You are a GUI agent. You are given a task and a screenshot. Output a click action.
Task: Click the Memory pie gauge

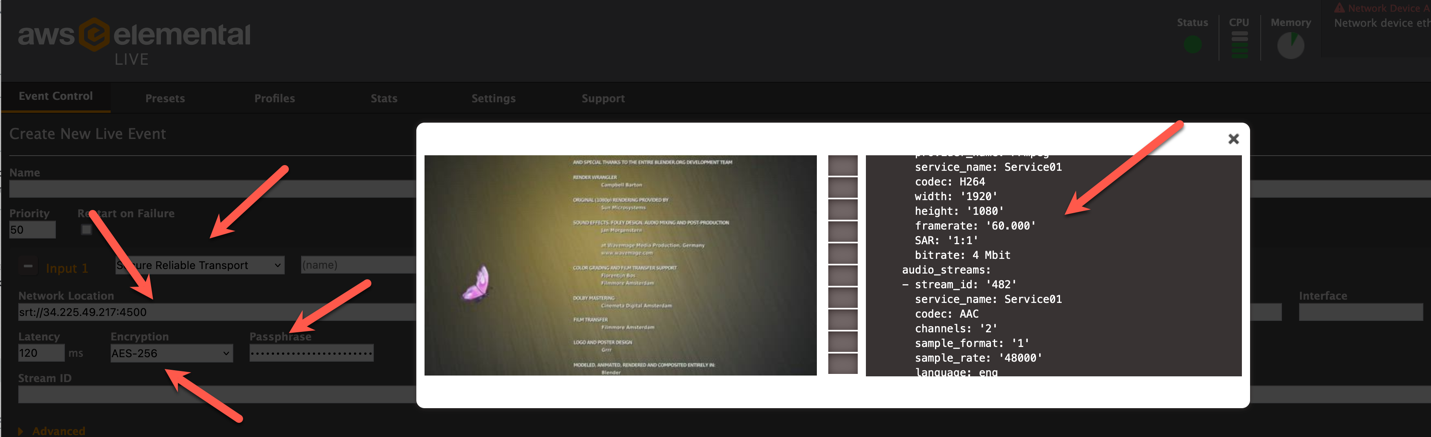[x=1290, y=45]
